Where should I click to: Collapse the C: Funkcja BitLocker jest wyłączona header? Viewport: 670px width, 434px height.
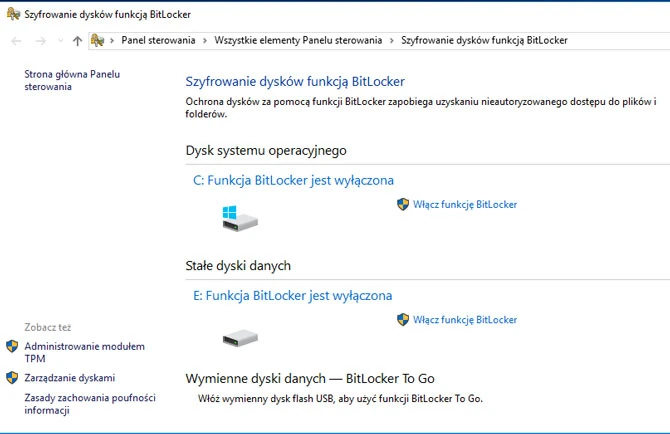click(293, 180)
